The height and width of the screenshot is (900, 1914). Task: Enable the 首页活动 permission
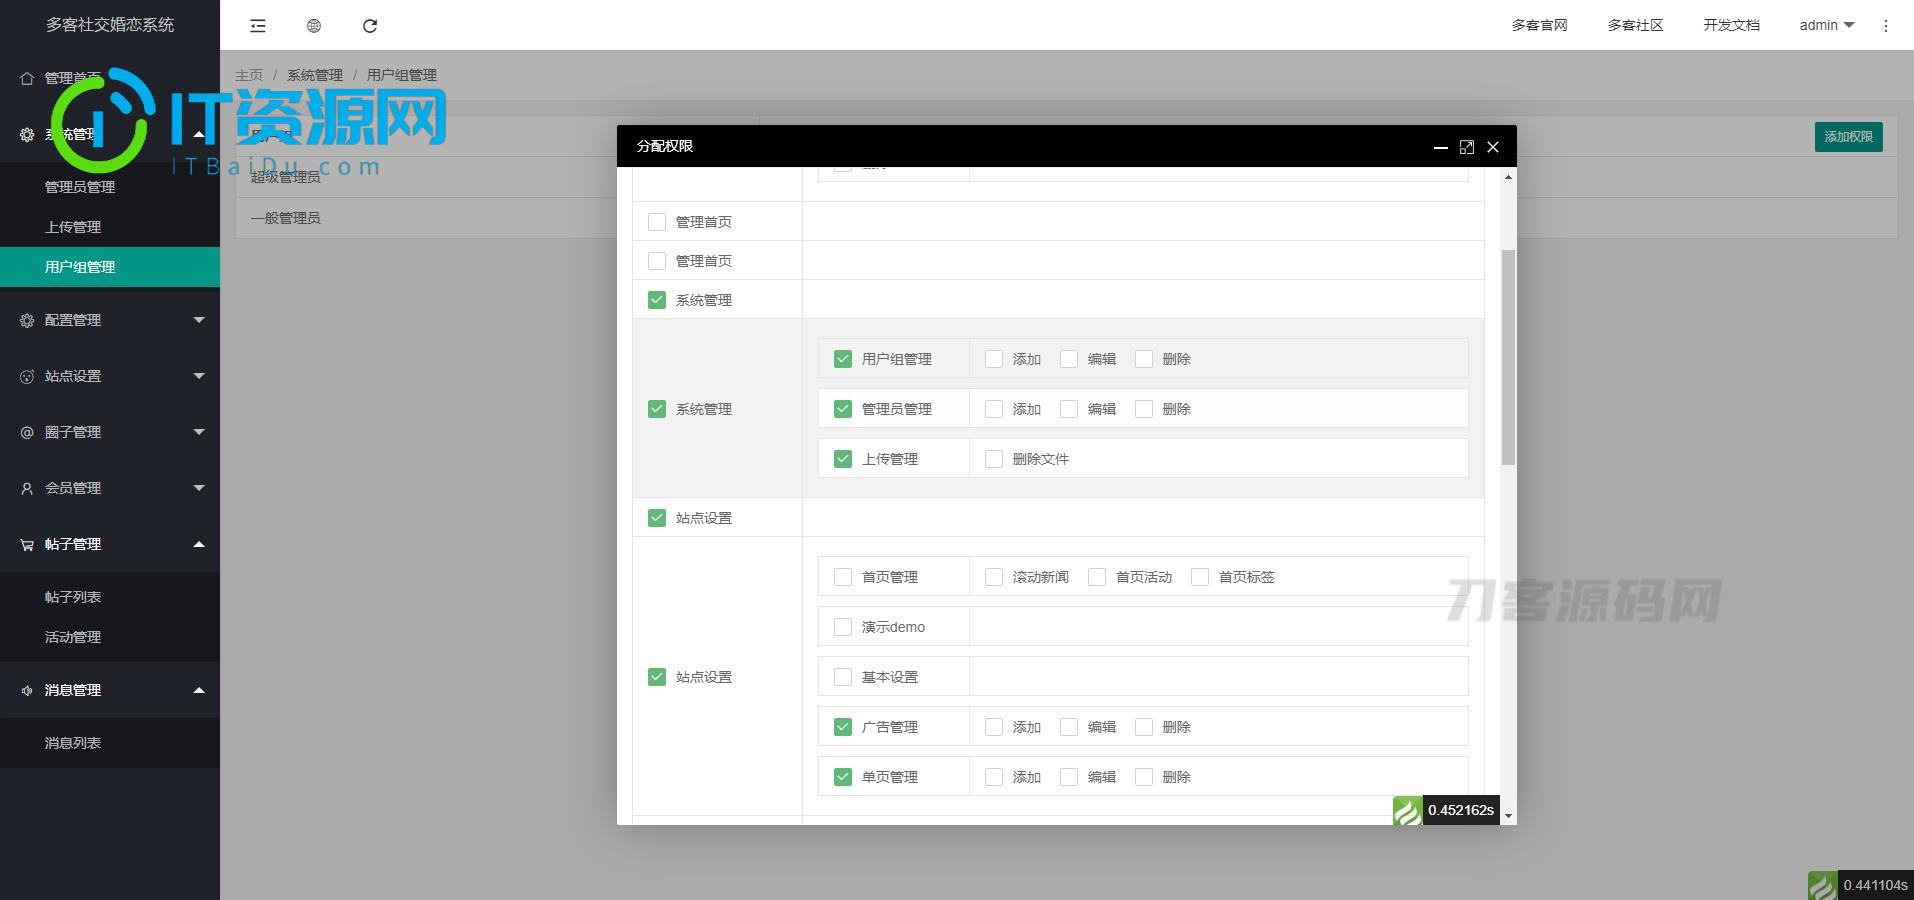[x=1097, y=577]
